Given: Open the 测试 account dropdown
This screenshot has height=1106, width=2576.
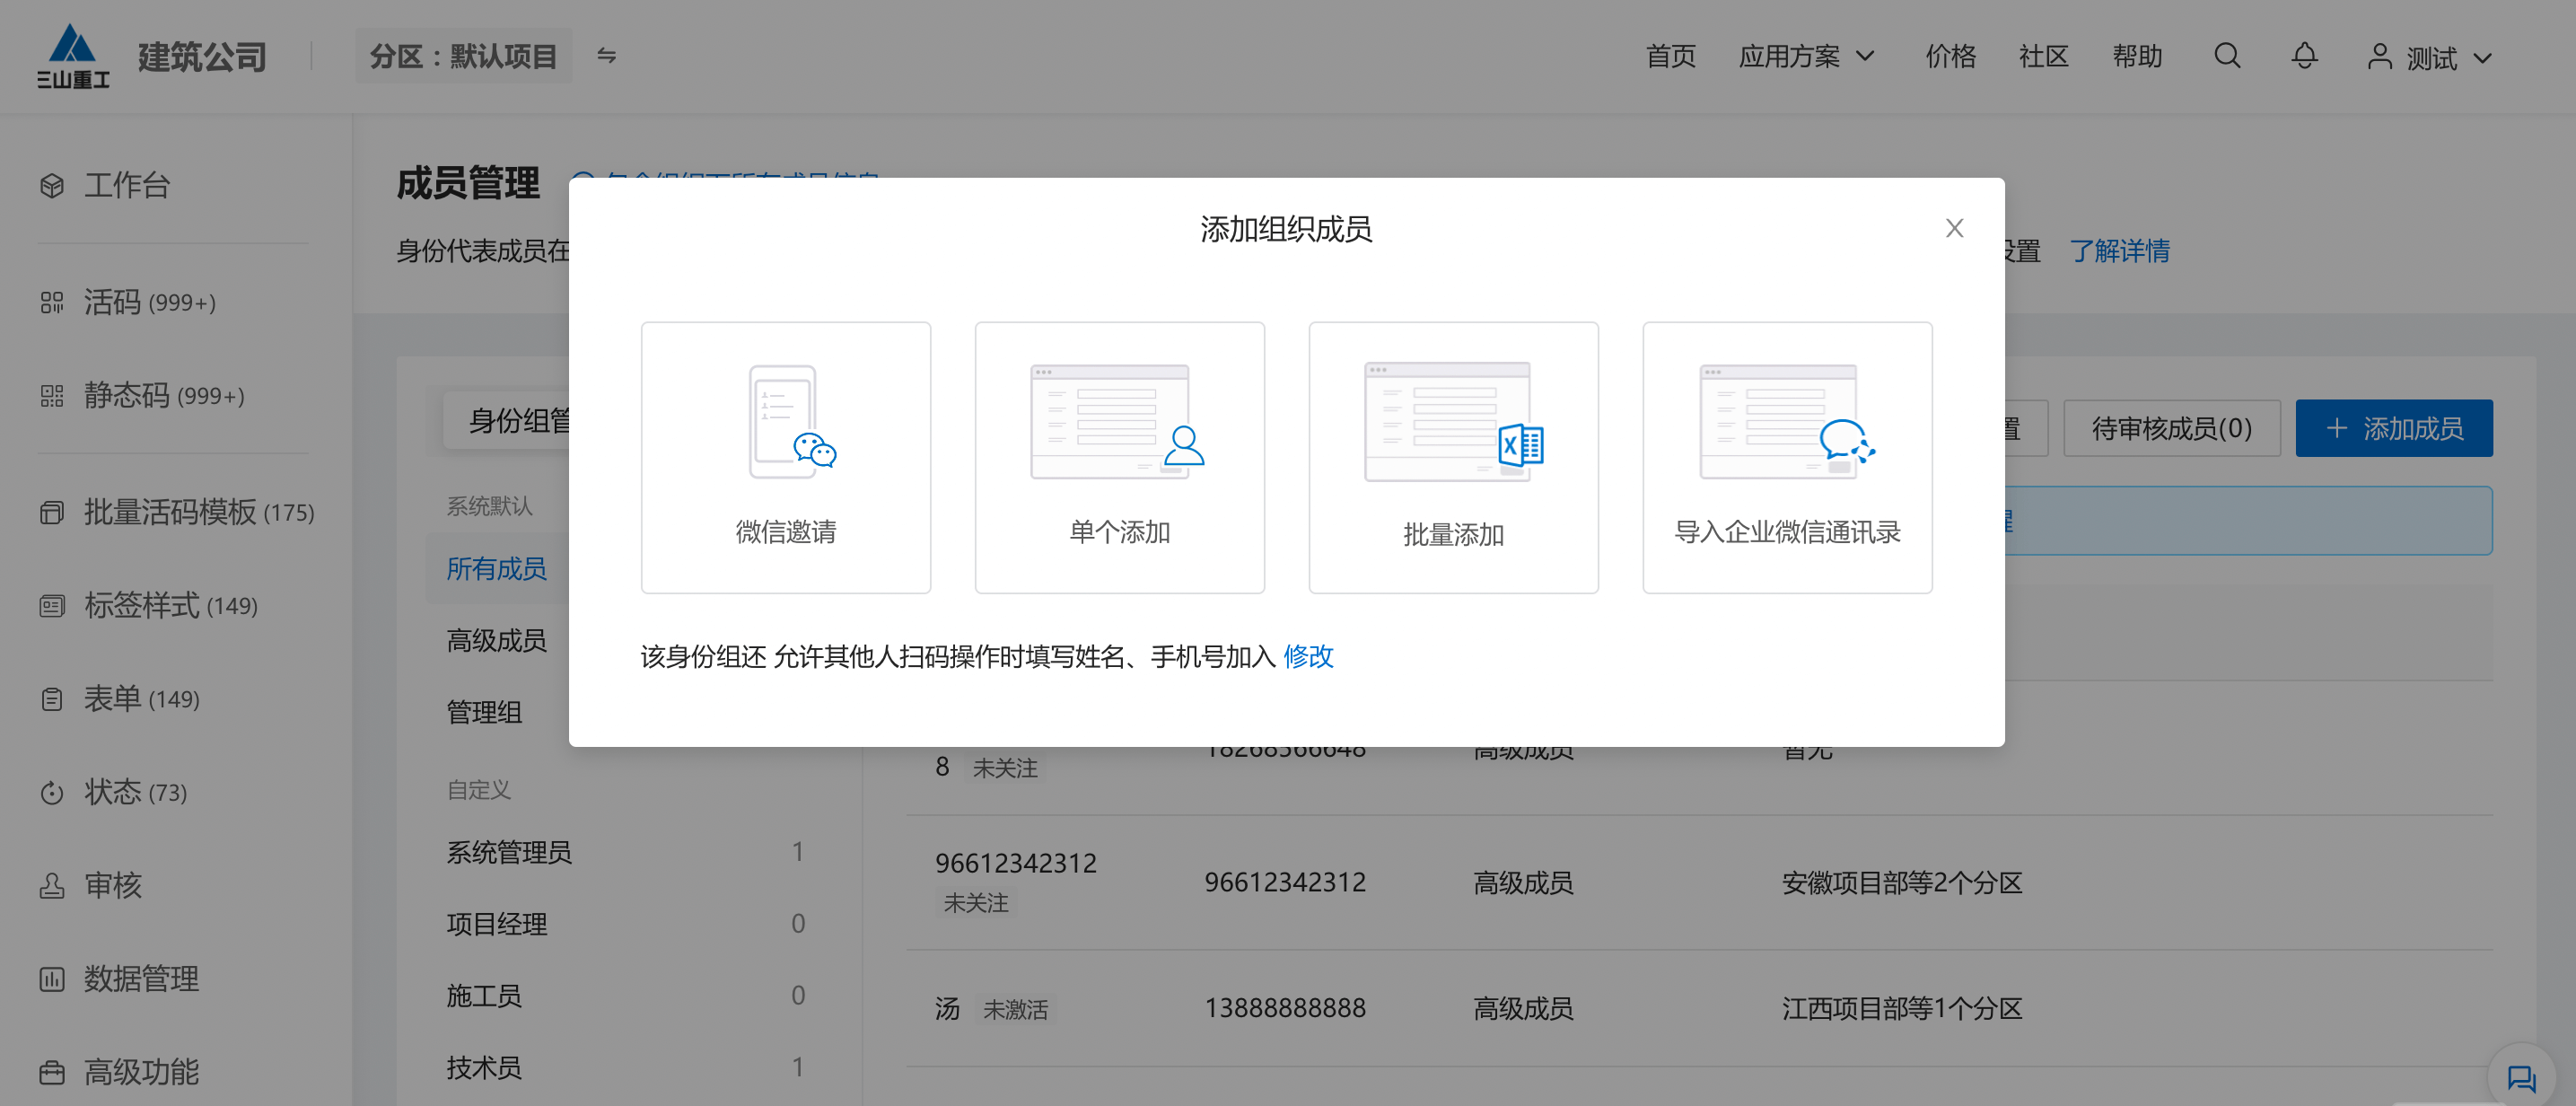Looking at the screenshot, I should coord(2441,58).
